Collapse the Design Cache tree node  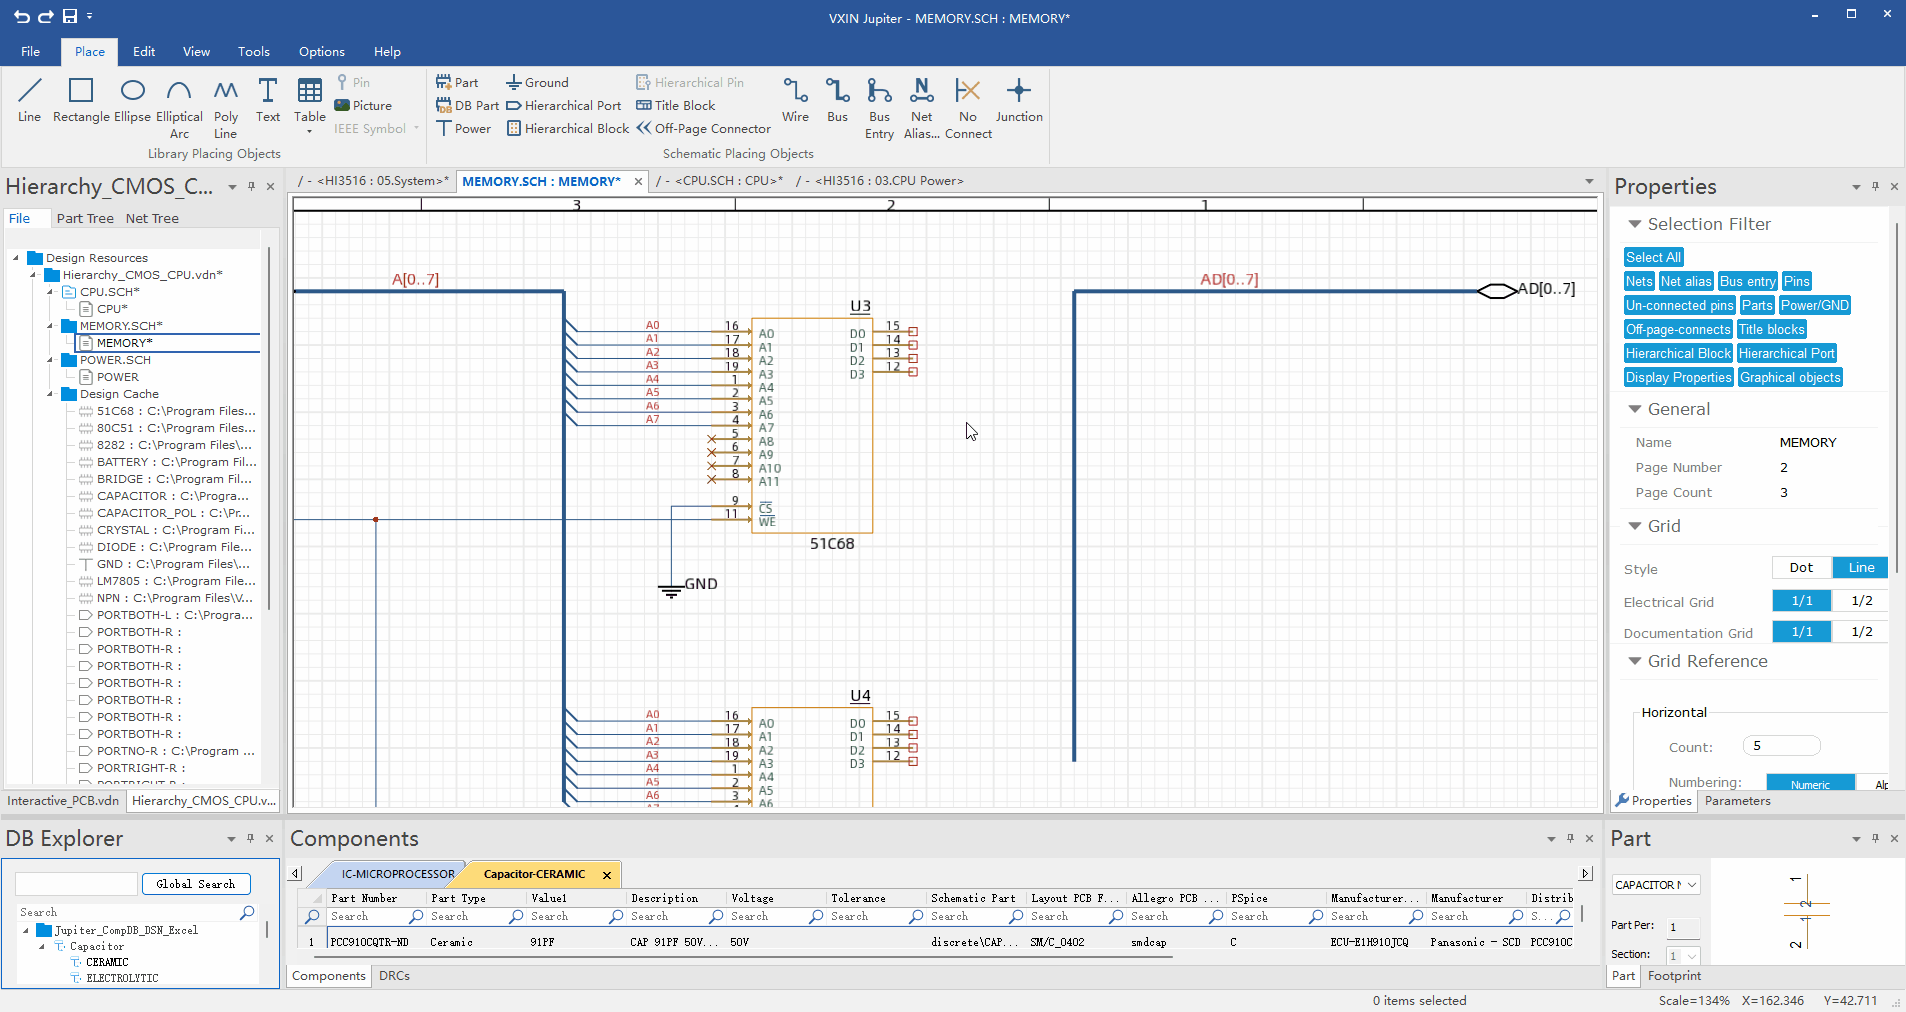[x=50, y=394]
